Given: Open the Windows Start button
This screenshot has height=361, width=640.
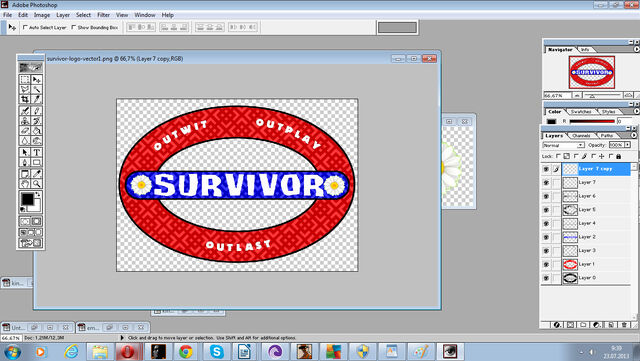Looking at the screenshot, I should [x=12, y=351].
